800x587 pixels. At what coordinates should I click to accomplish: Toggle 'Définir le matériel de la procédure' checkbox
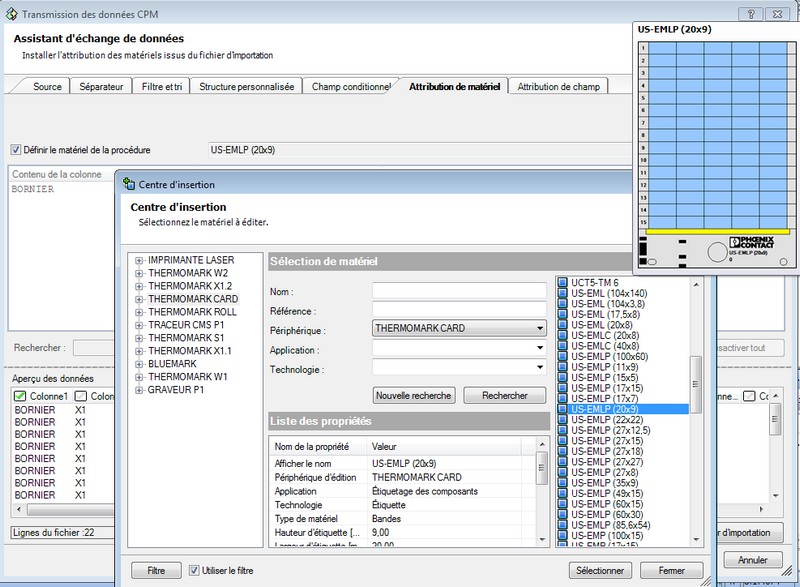pos(16,150)
